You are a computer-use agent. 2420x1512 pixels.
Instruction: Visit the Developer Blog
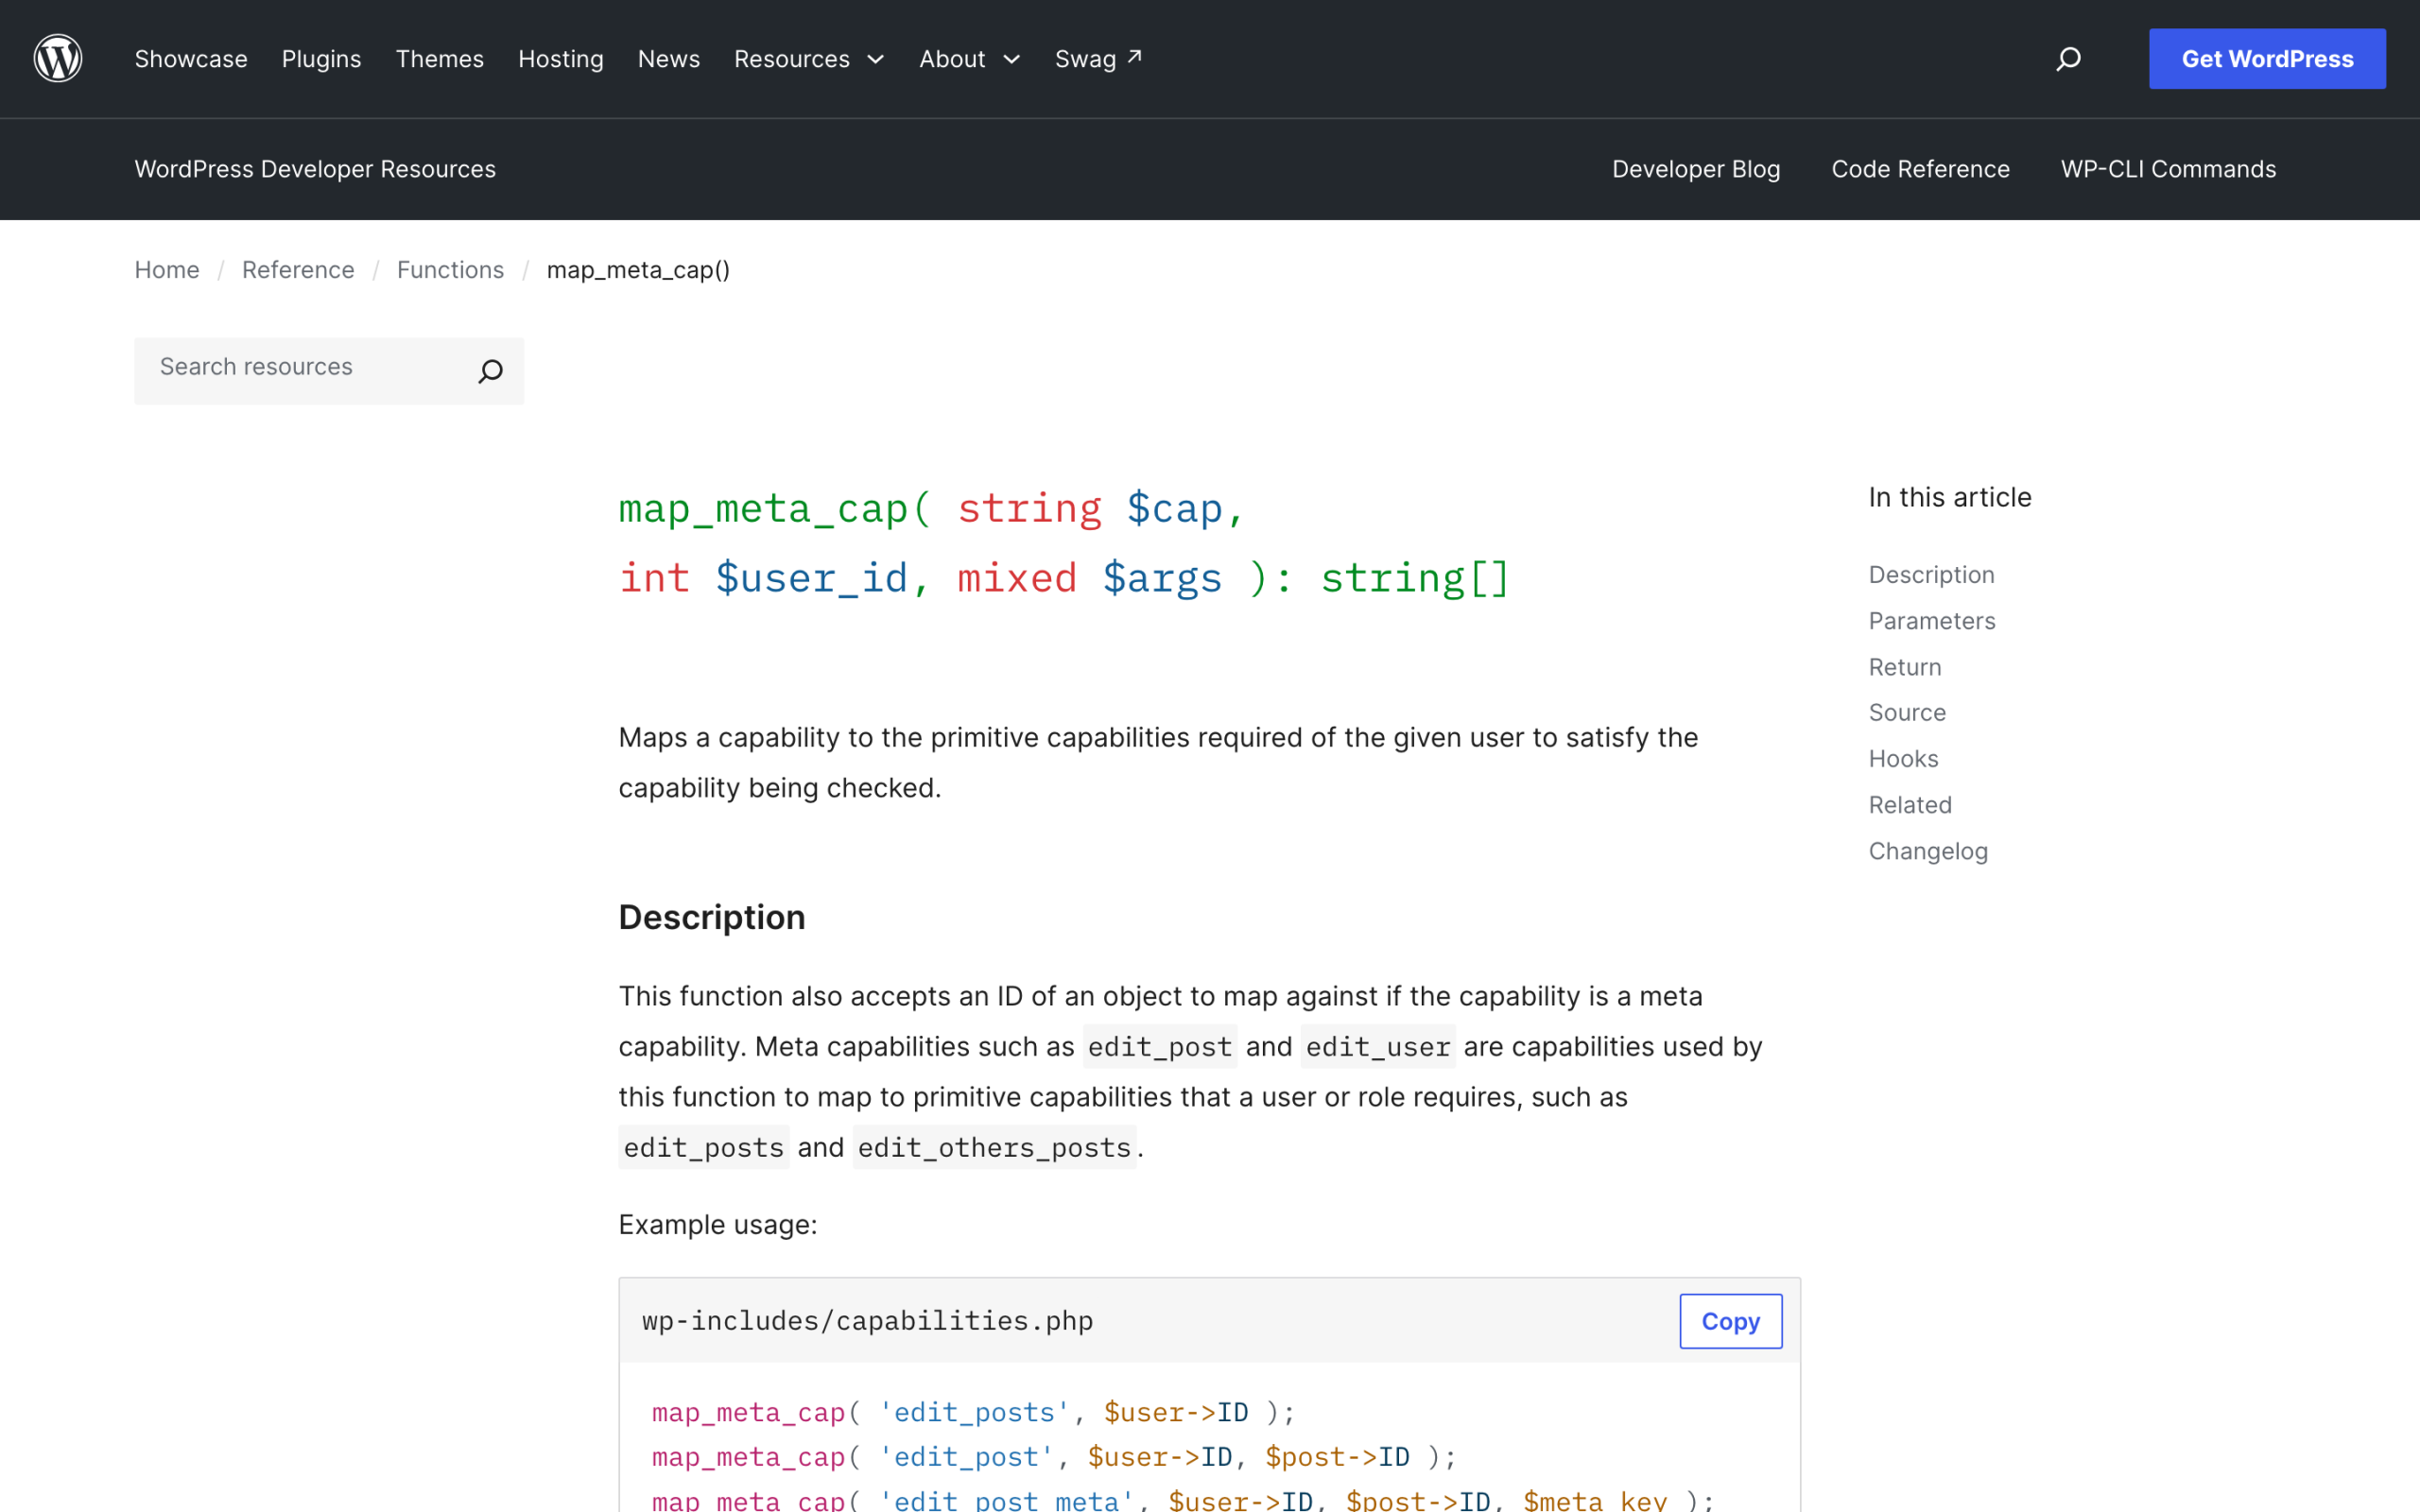(x=1696, y=169)
